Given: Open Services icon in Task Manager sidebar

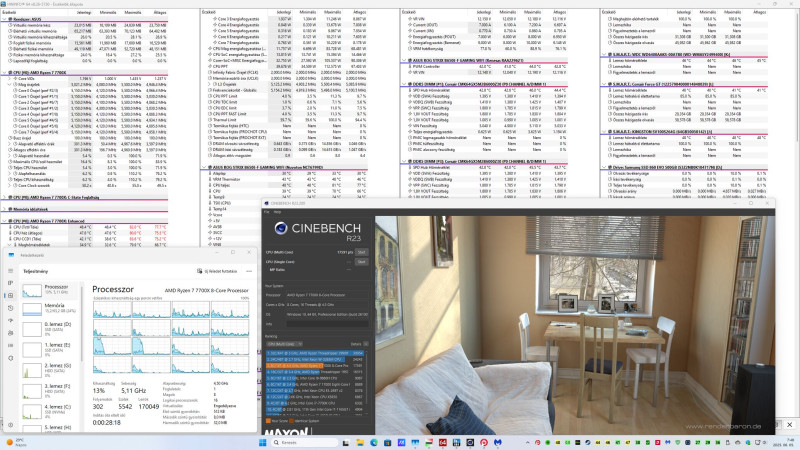Looking at the screenshot, I should (x=10, y=358).
